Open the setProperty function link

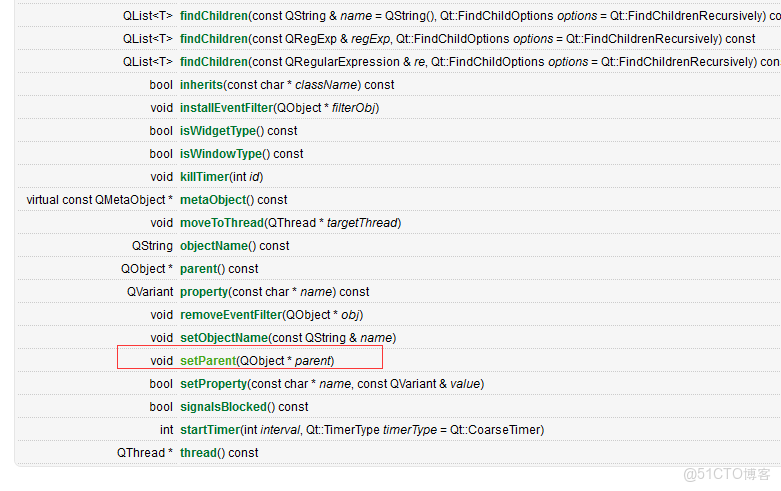(212, 384)
